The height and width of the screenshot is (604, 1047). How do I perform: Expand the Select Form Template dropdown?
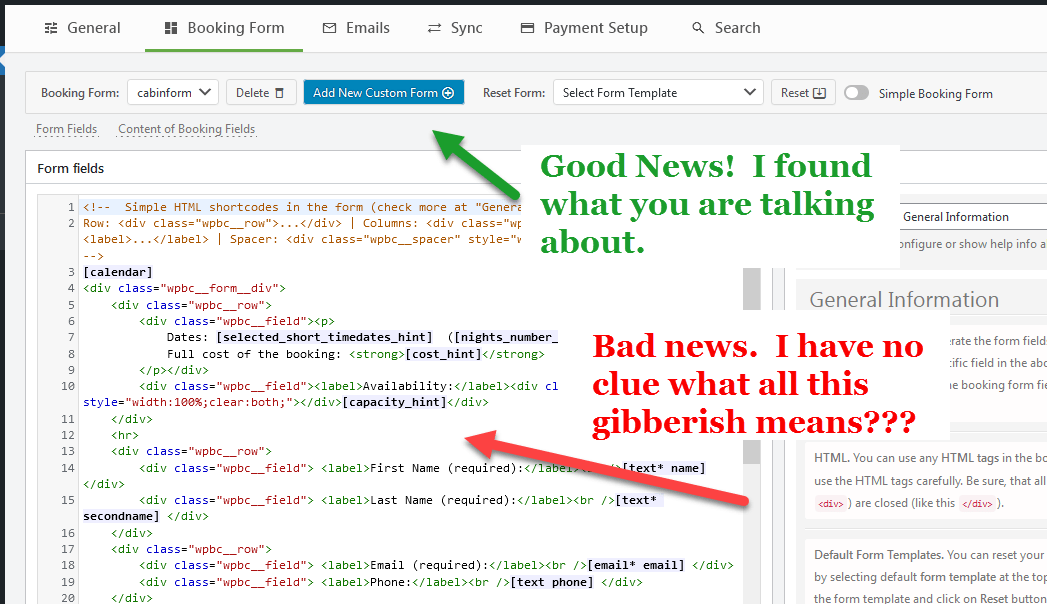pos(658,93)
